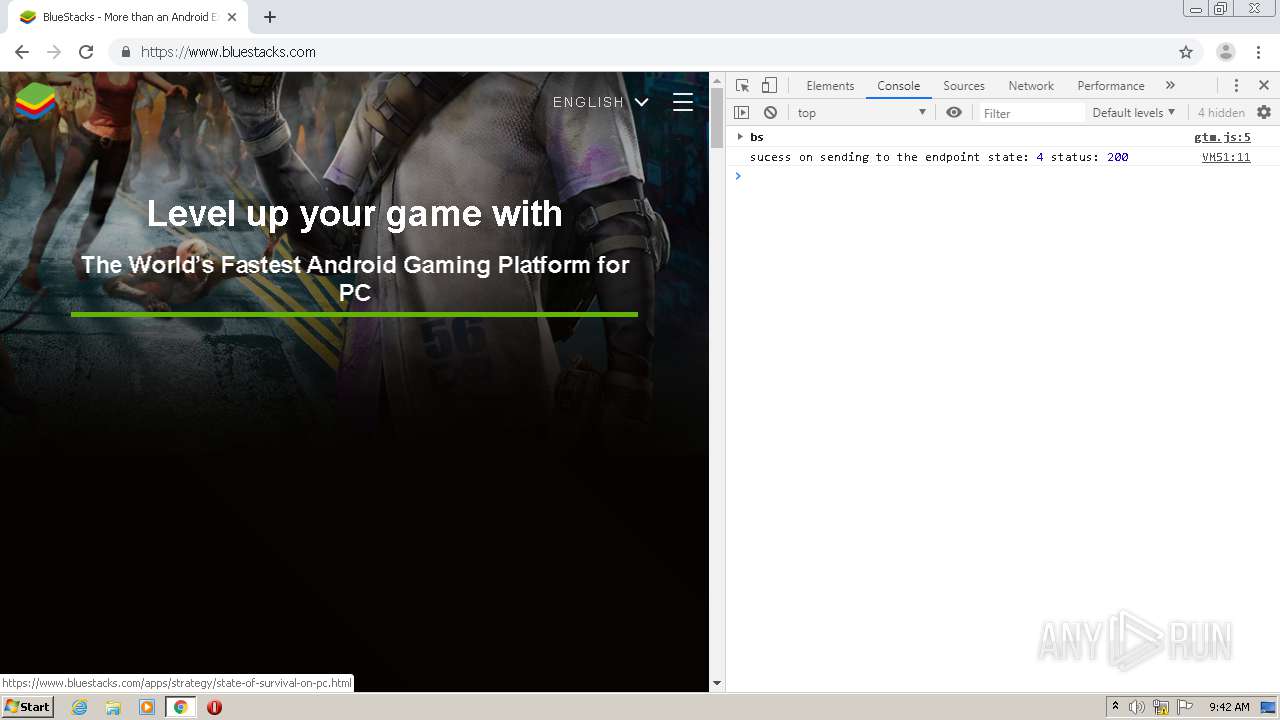The image size is (1280, 720).
Task: Launch Internet Explorer from taskbar
Action: pyautogui.click(x=80, y=707)
